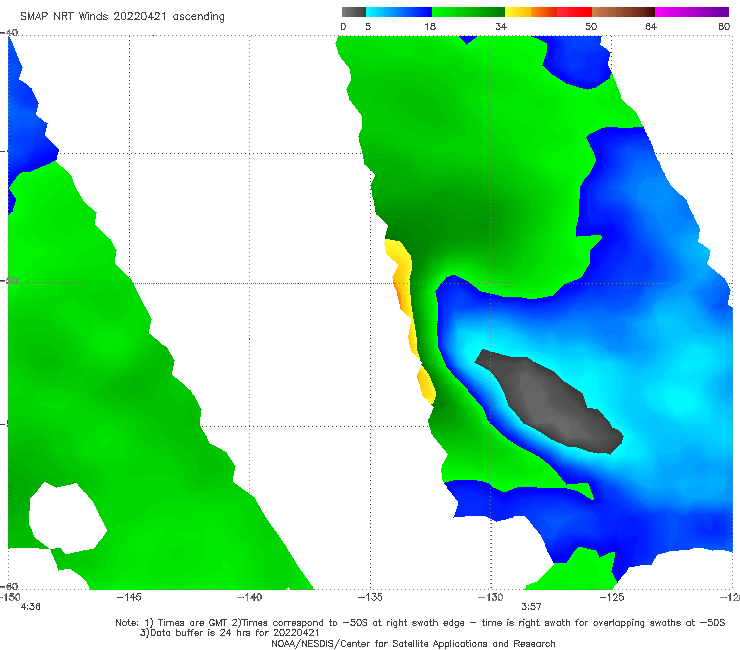Click the title 'SMAP NRT Winds 20220421 ascending'

click(x=122, y=17)
